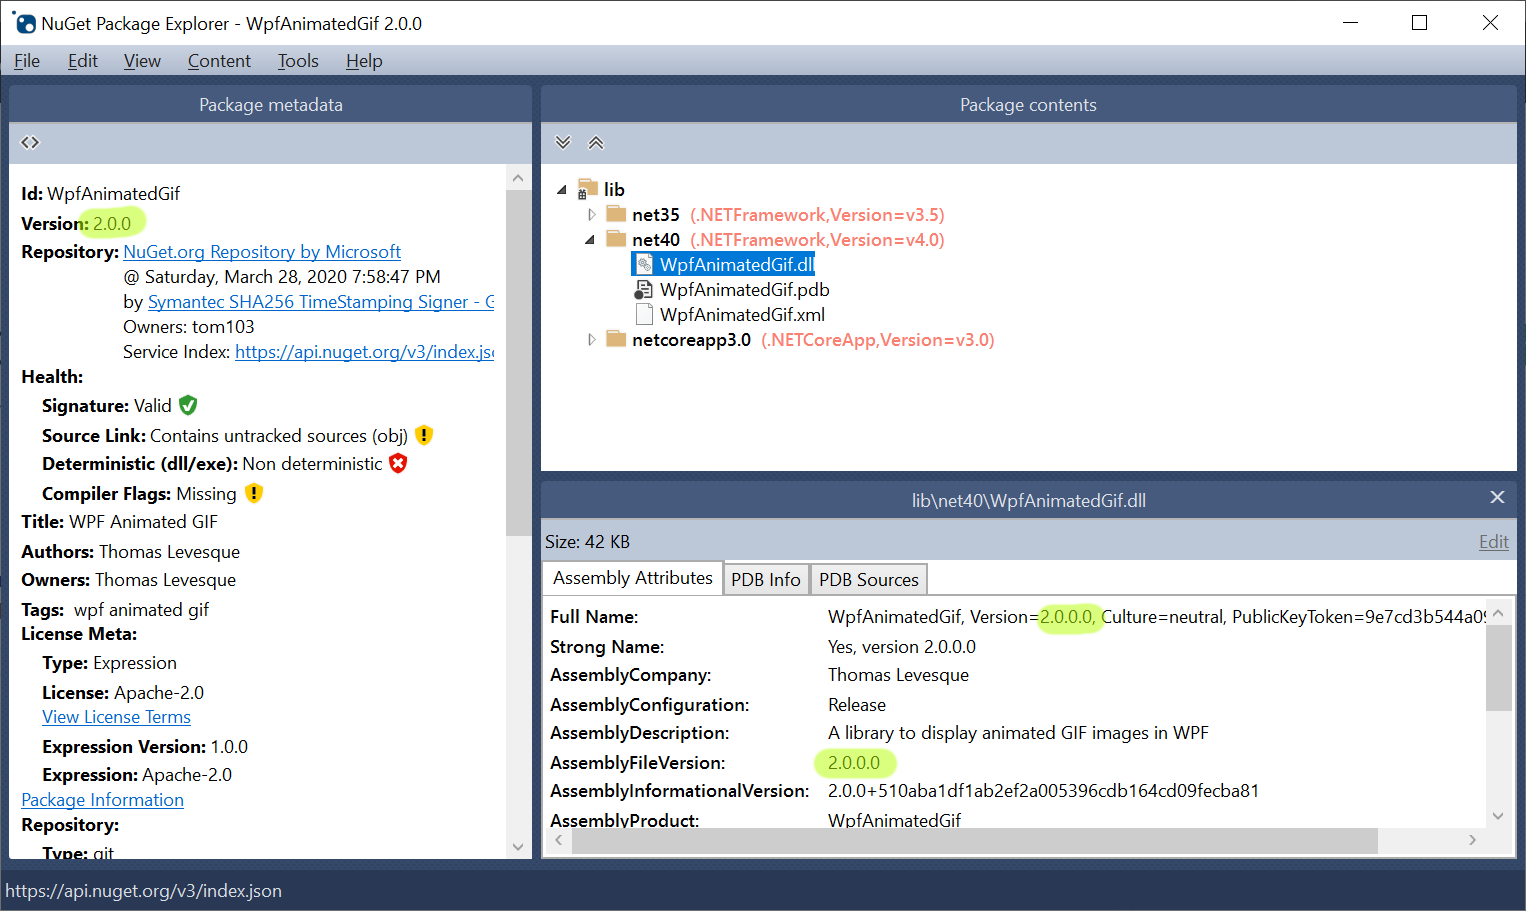1526x911 pixels.
Task: Open the View License Terms link
Action: (116, 716)
